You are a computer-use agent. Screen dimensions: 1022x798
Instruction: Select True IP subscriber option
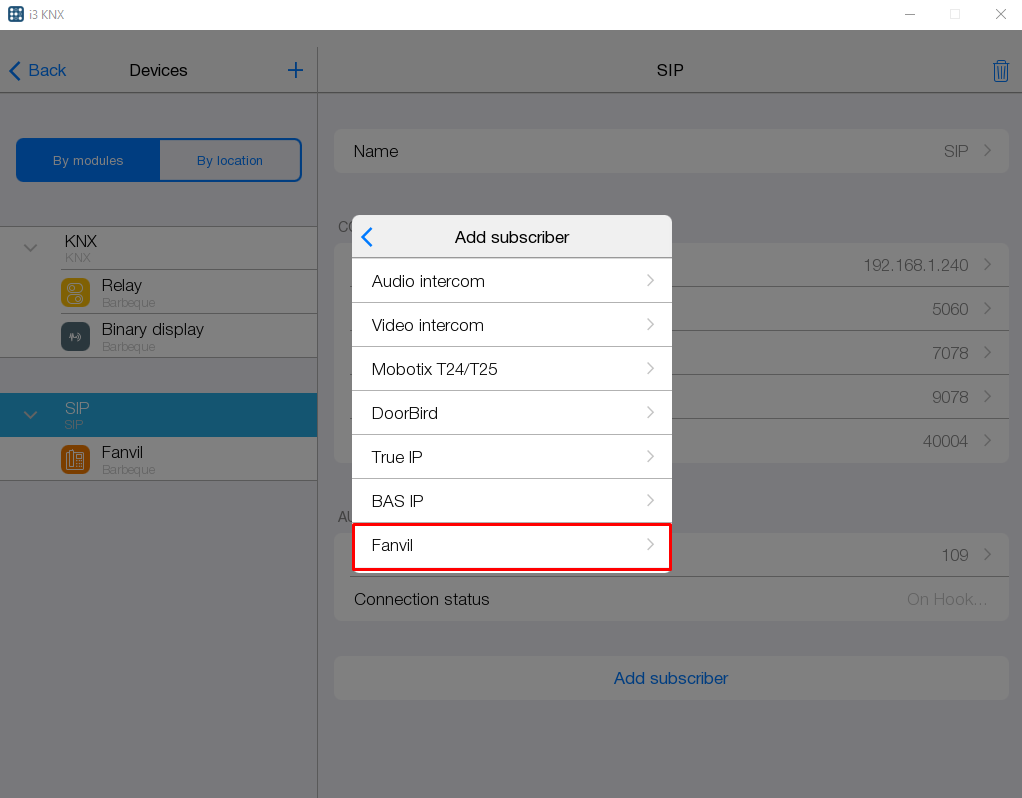tap(511, 457)
